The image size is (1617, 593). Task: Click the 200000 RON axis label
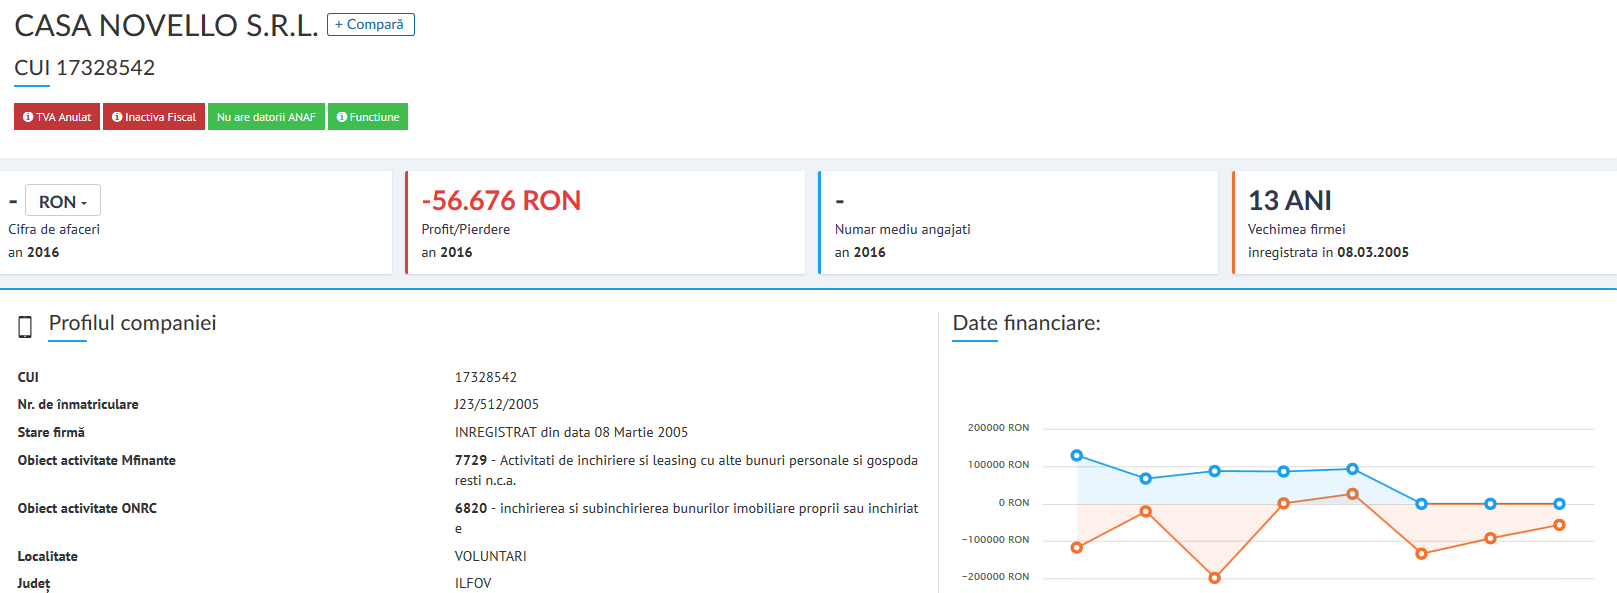[998, 428]
